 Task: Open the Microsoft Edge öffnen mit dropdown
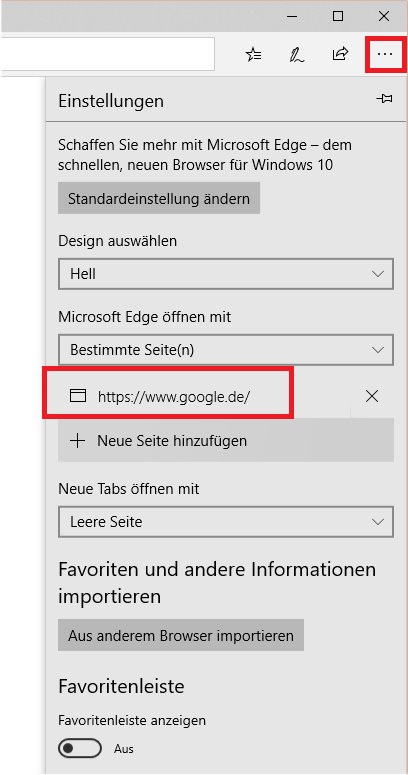coord(226,350)
